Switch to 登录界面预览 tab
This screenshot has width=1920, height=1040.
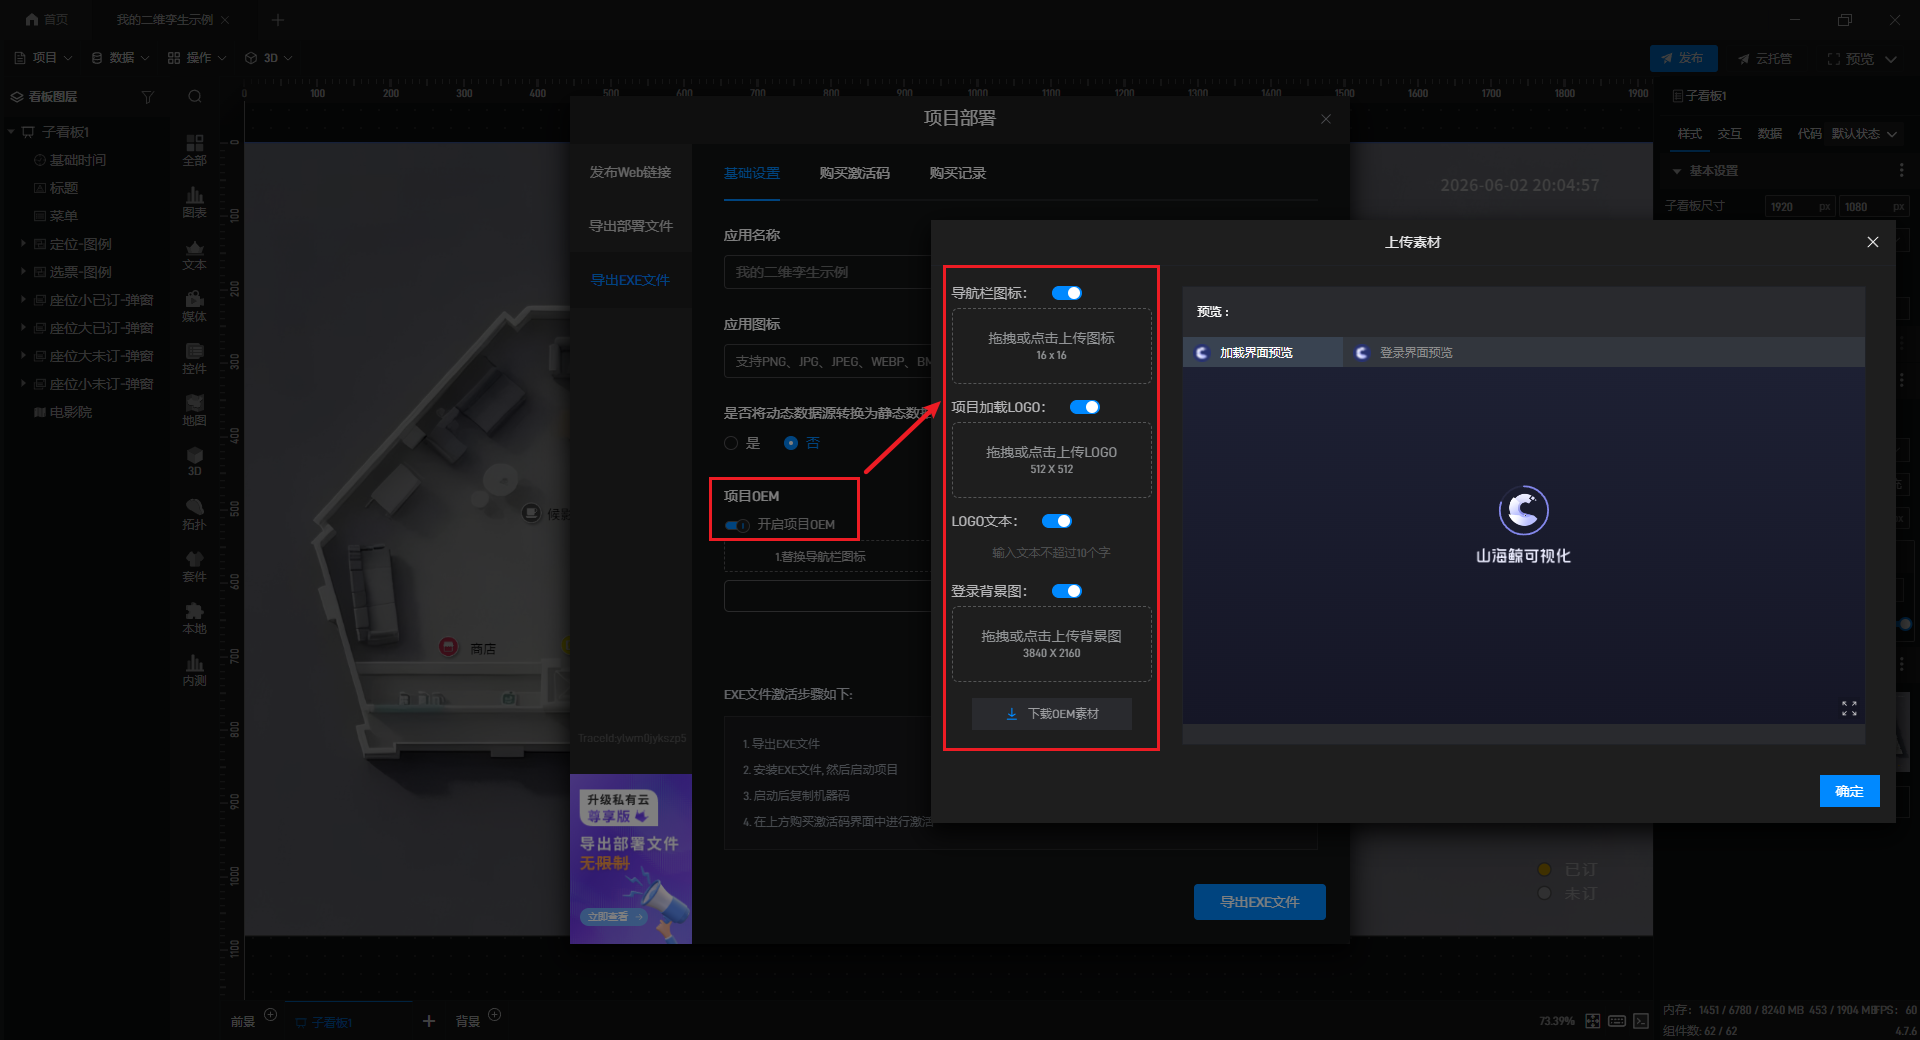point(1416,352)
